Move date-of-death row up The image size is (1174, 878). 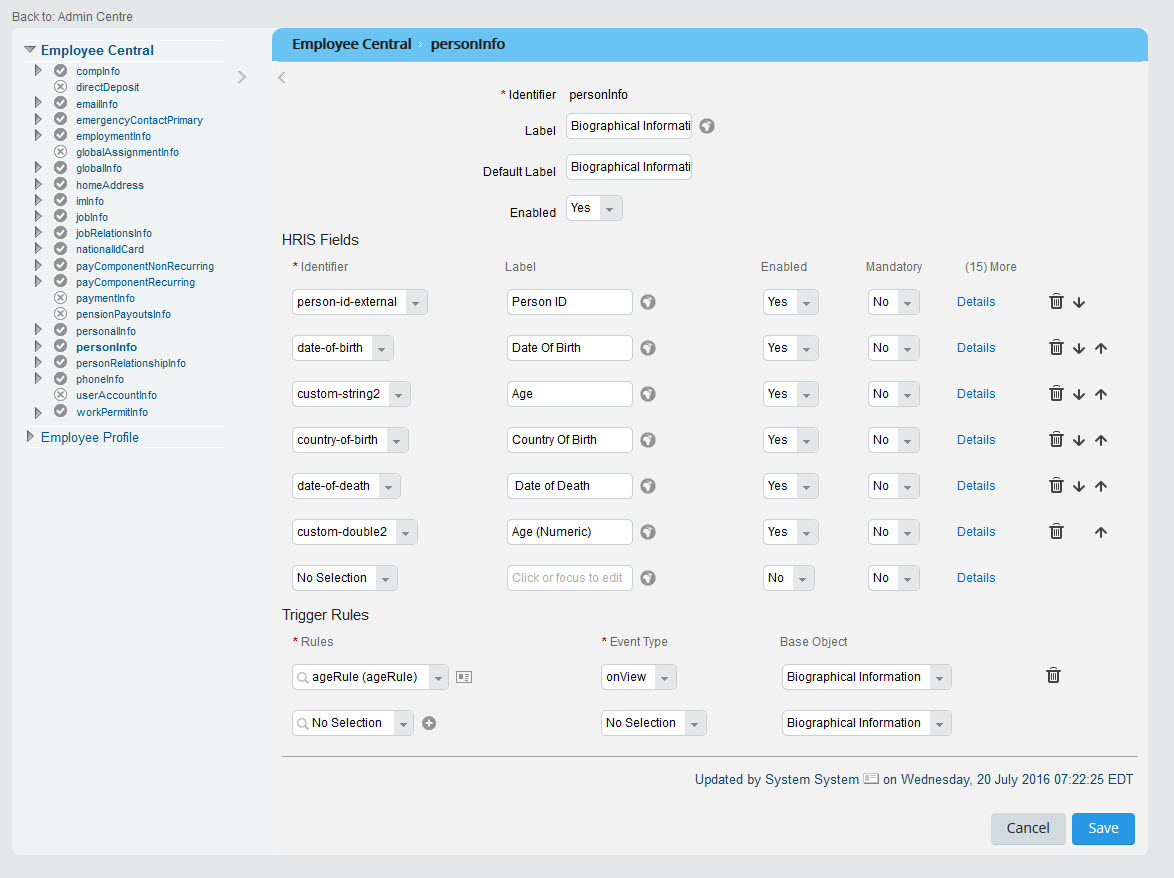point(1101,487)
